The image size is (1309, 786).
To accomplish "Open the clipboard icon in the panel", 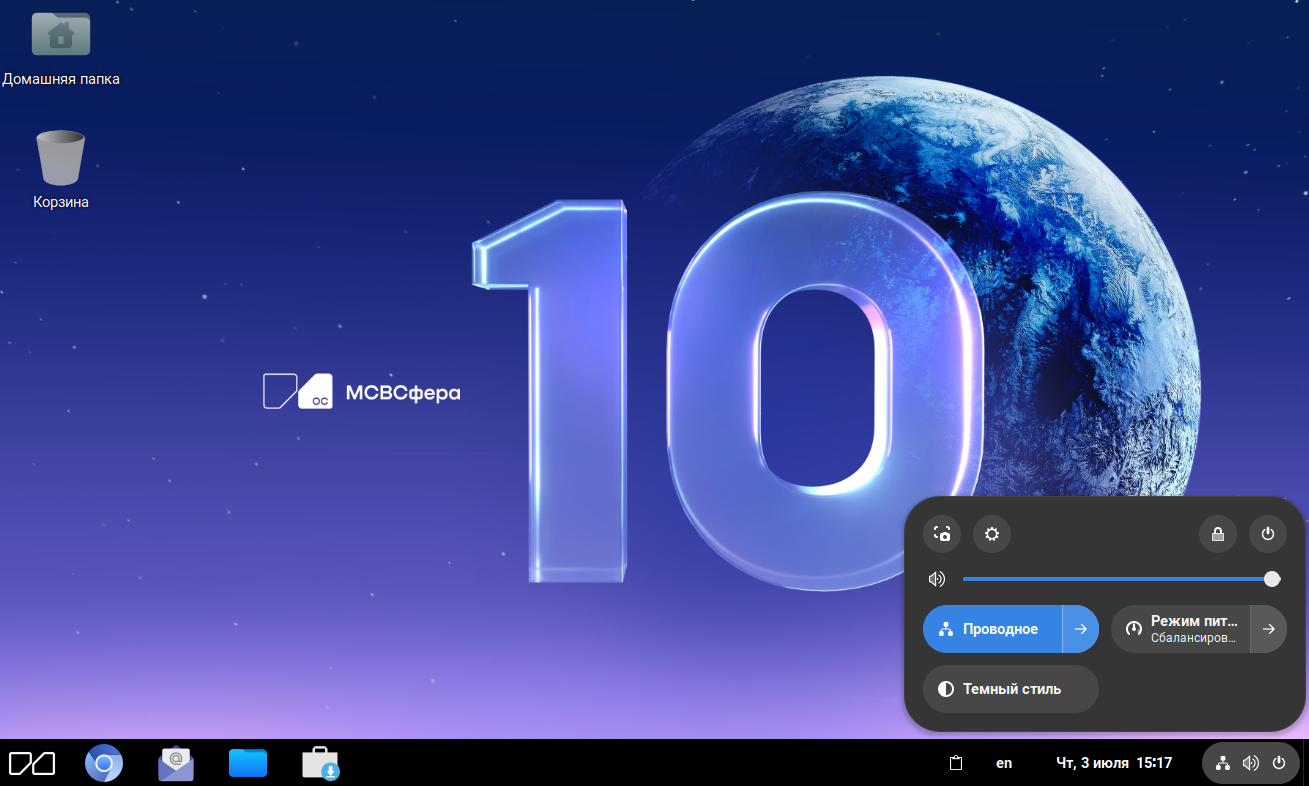I will click(956, 764).
